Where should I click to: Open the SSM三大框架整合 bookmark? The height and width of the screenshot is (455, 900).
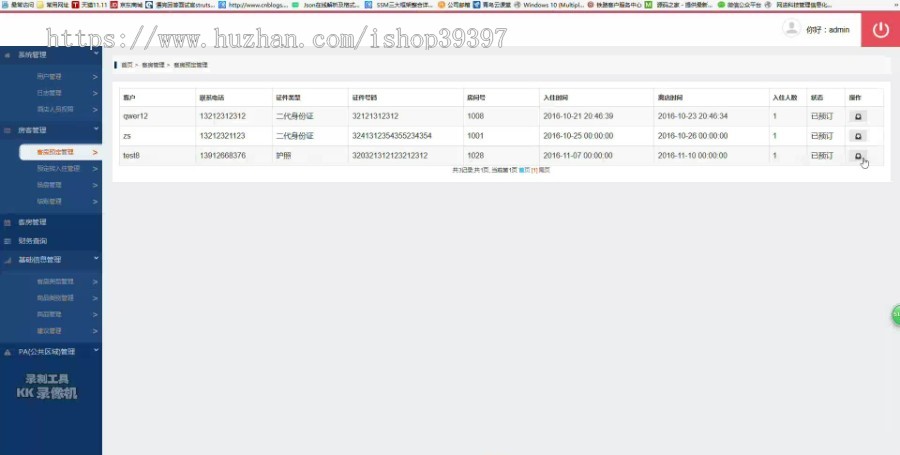(399, 5)
